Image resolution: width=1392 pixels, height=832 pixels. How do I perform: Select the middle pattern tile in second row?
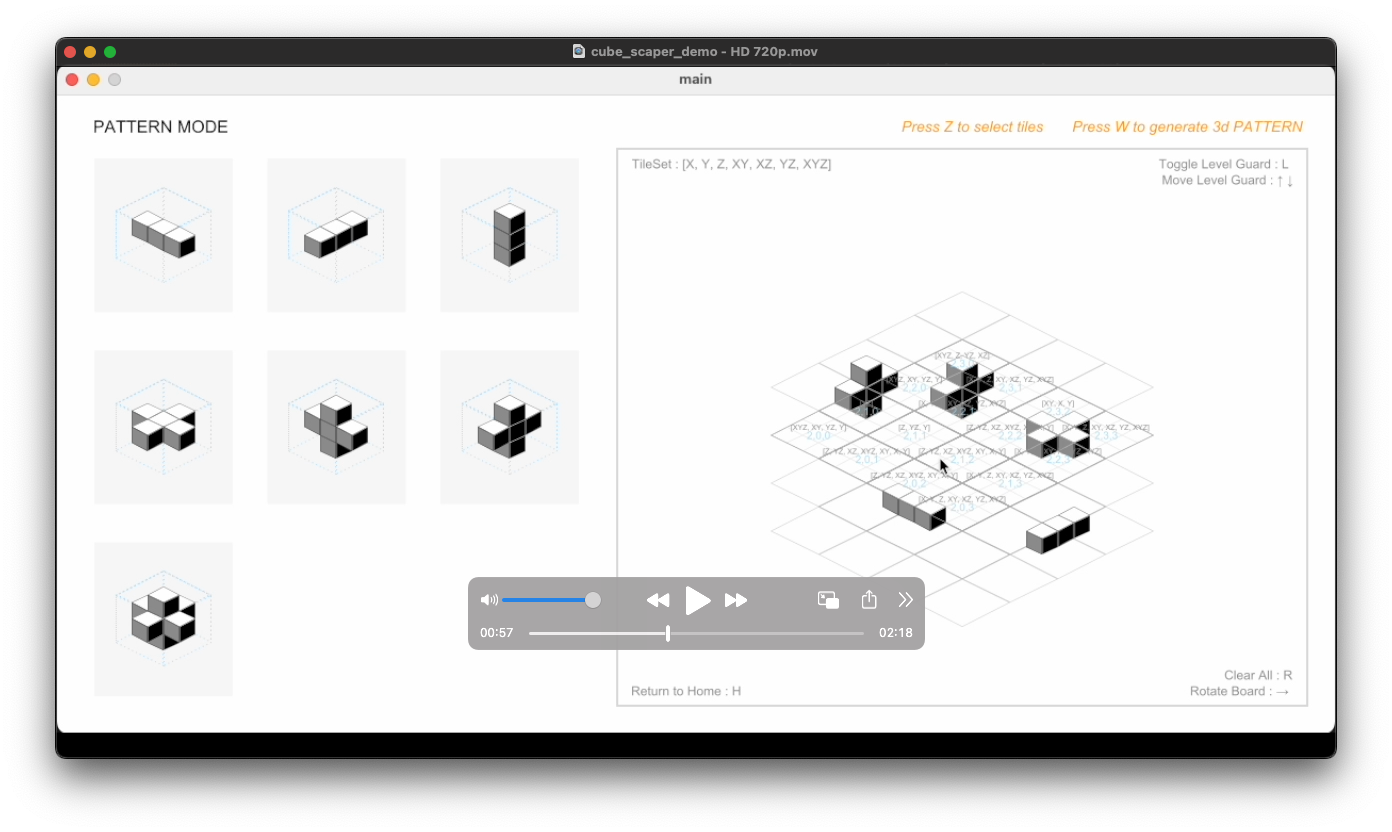click(336, 427)
